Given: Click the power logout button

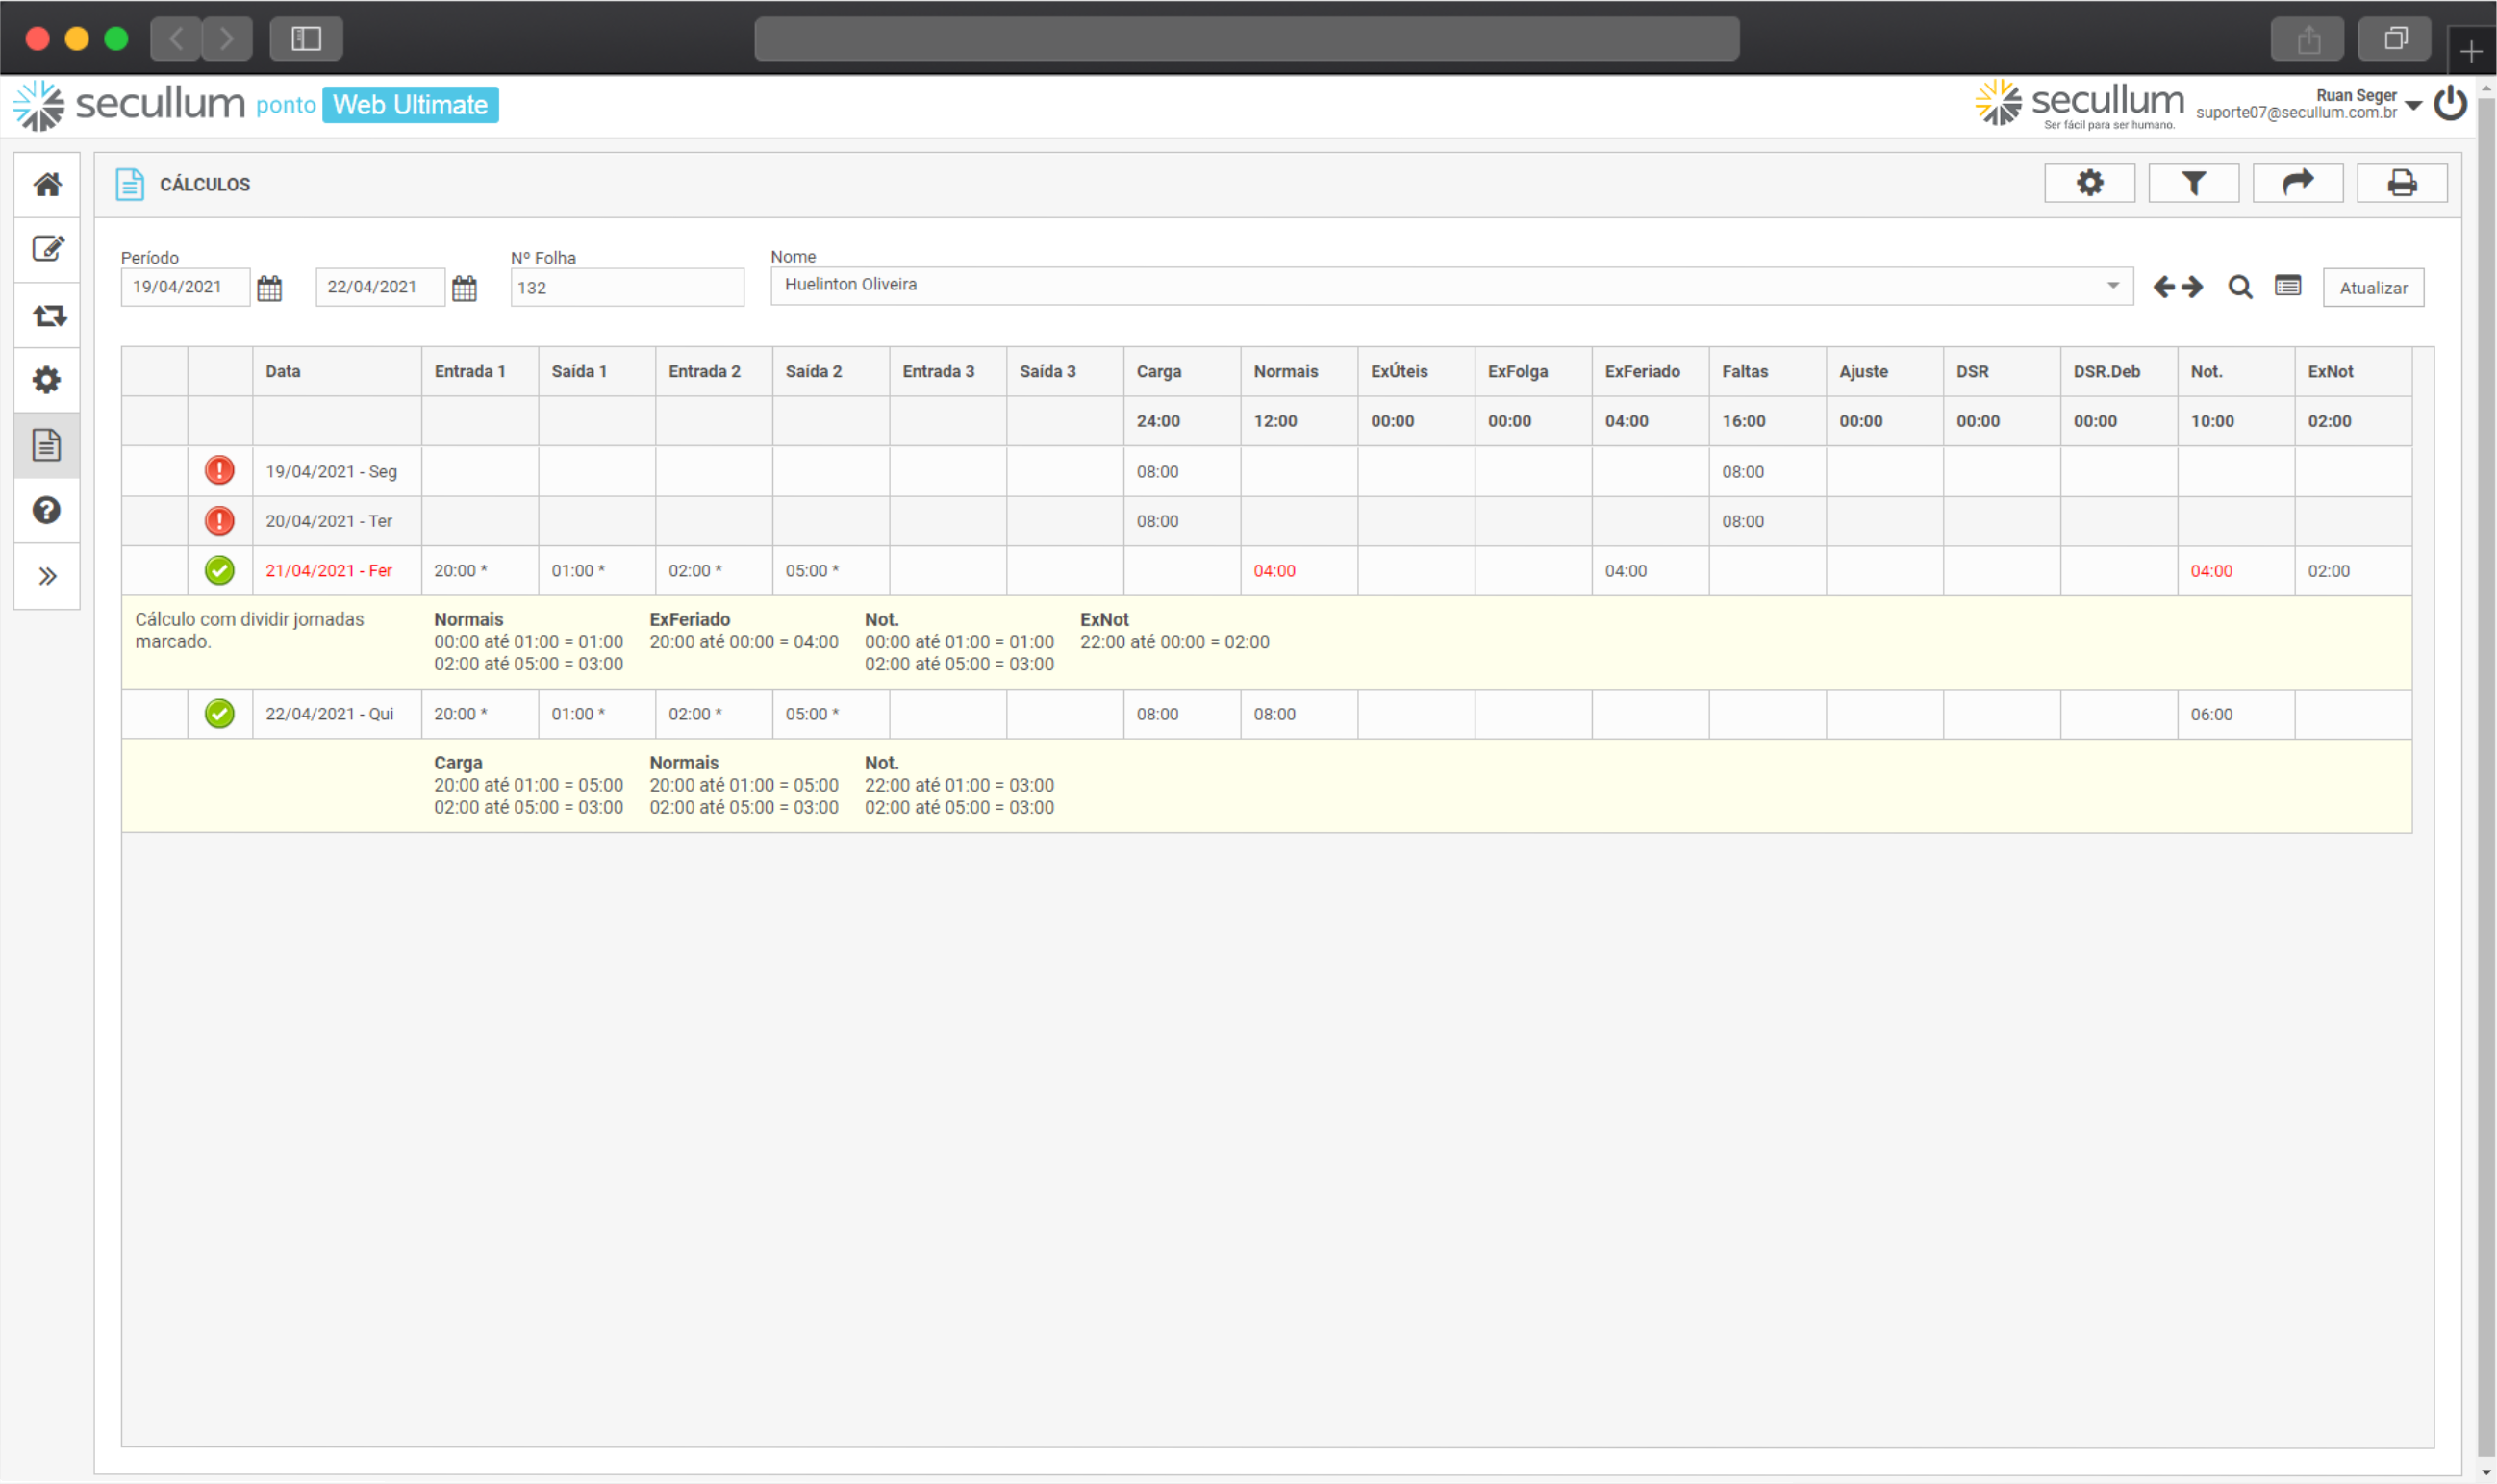Looking at the screenshot, I should click(2450, 104).
